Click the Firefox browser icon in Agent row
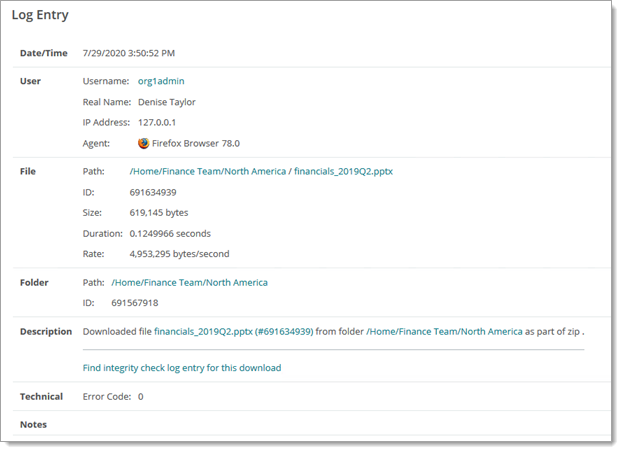 [143, 143]
